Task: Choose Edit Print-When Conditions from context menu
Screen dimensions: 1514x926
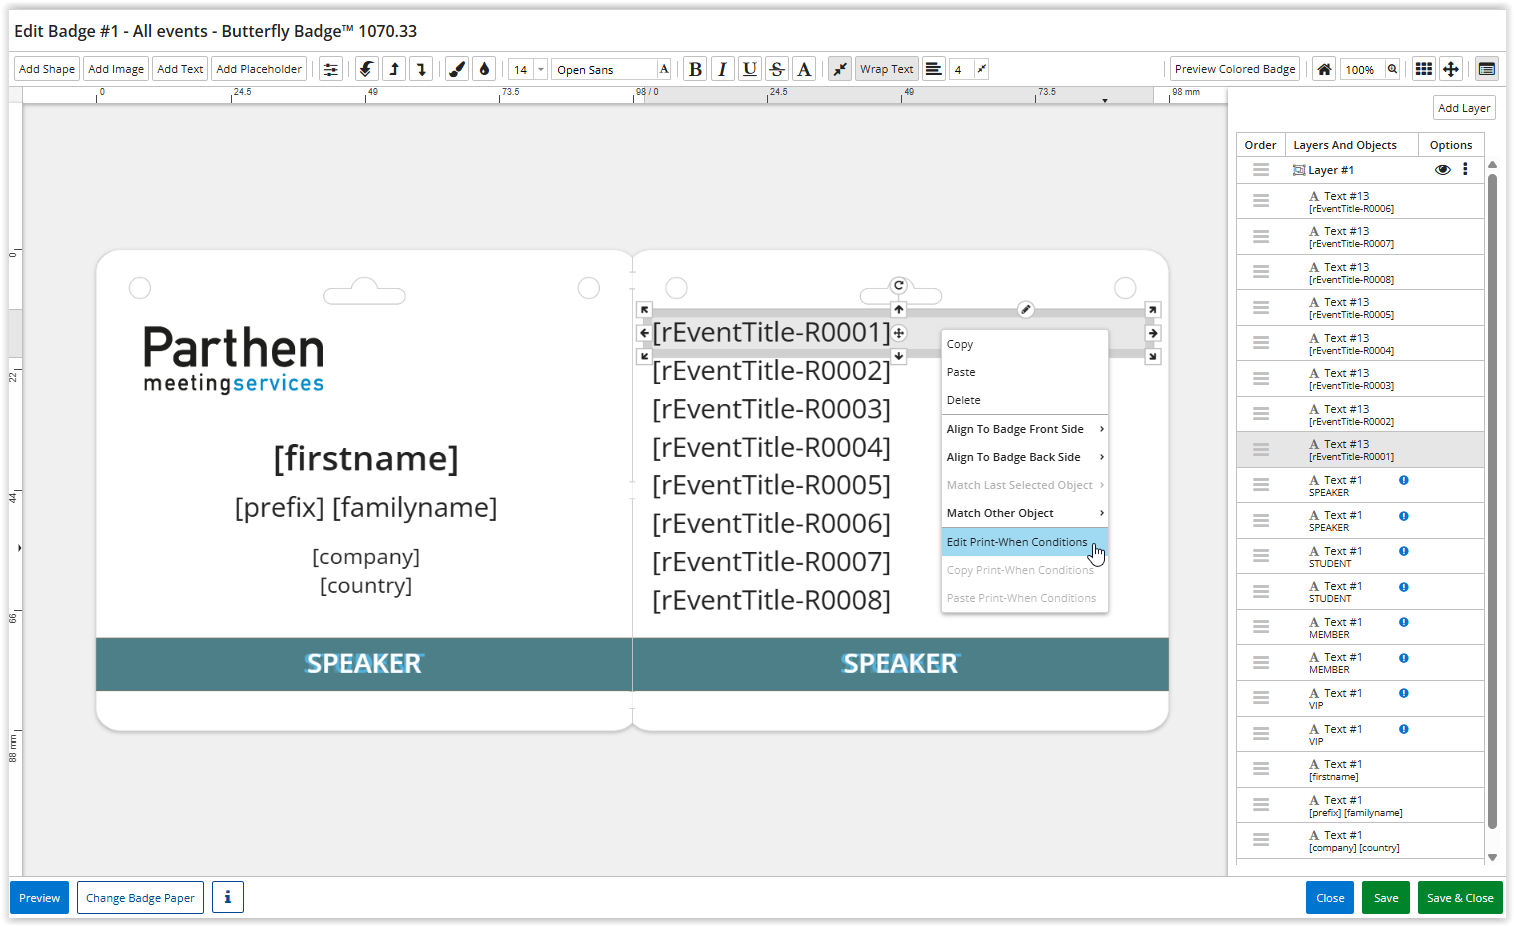Action: [1017, 542]
